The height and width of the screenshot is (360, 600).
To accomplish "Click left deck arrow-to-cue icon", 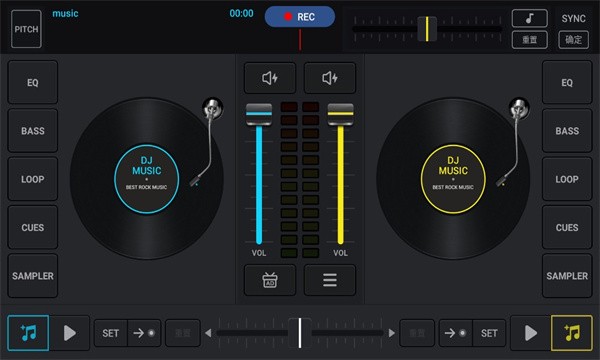I will click(x=144, y=333).
